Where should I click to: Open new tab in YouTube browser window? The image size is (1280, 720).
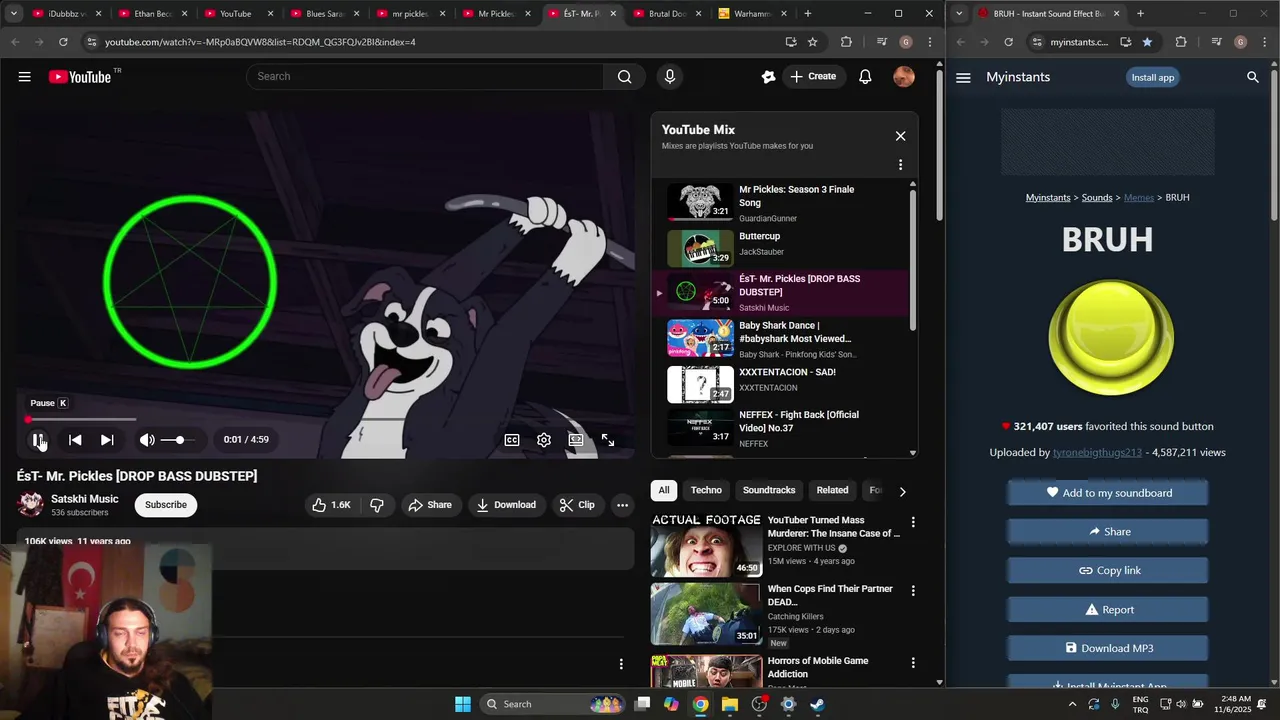pyautogui.click(x=808, y=14)
